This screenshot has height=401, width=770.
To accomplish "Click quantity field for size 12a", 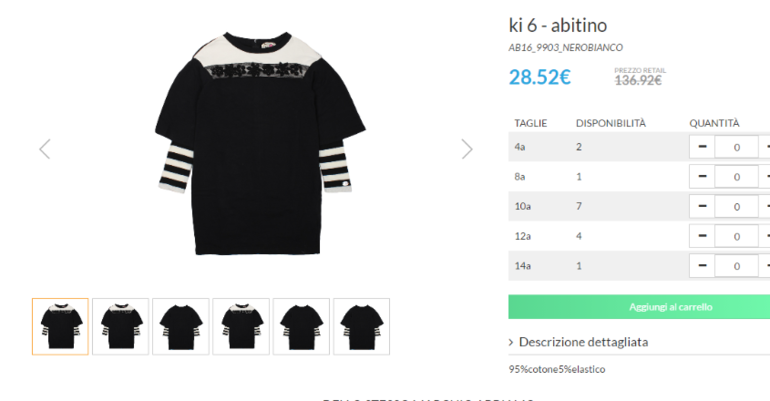I will coord(736,237).
